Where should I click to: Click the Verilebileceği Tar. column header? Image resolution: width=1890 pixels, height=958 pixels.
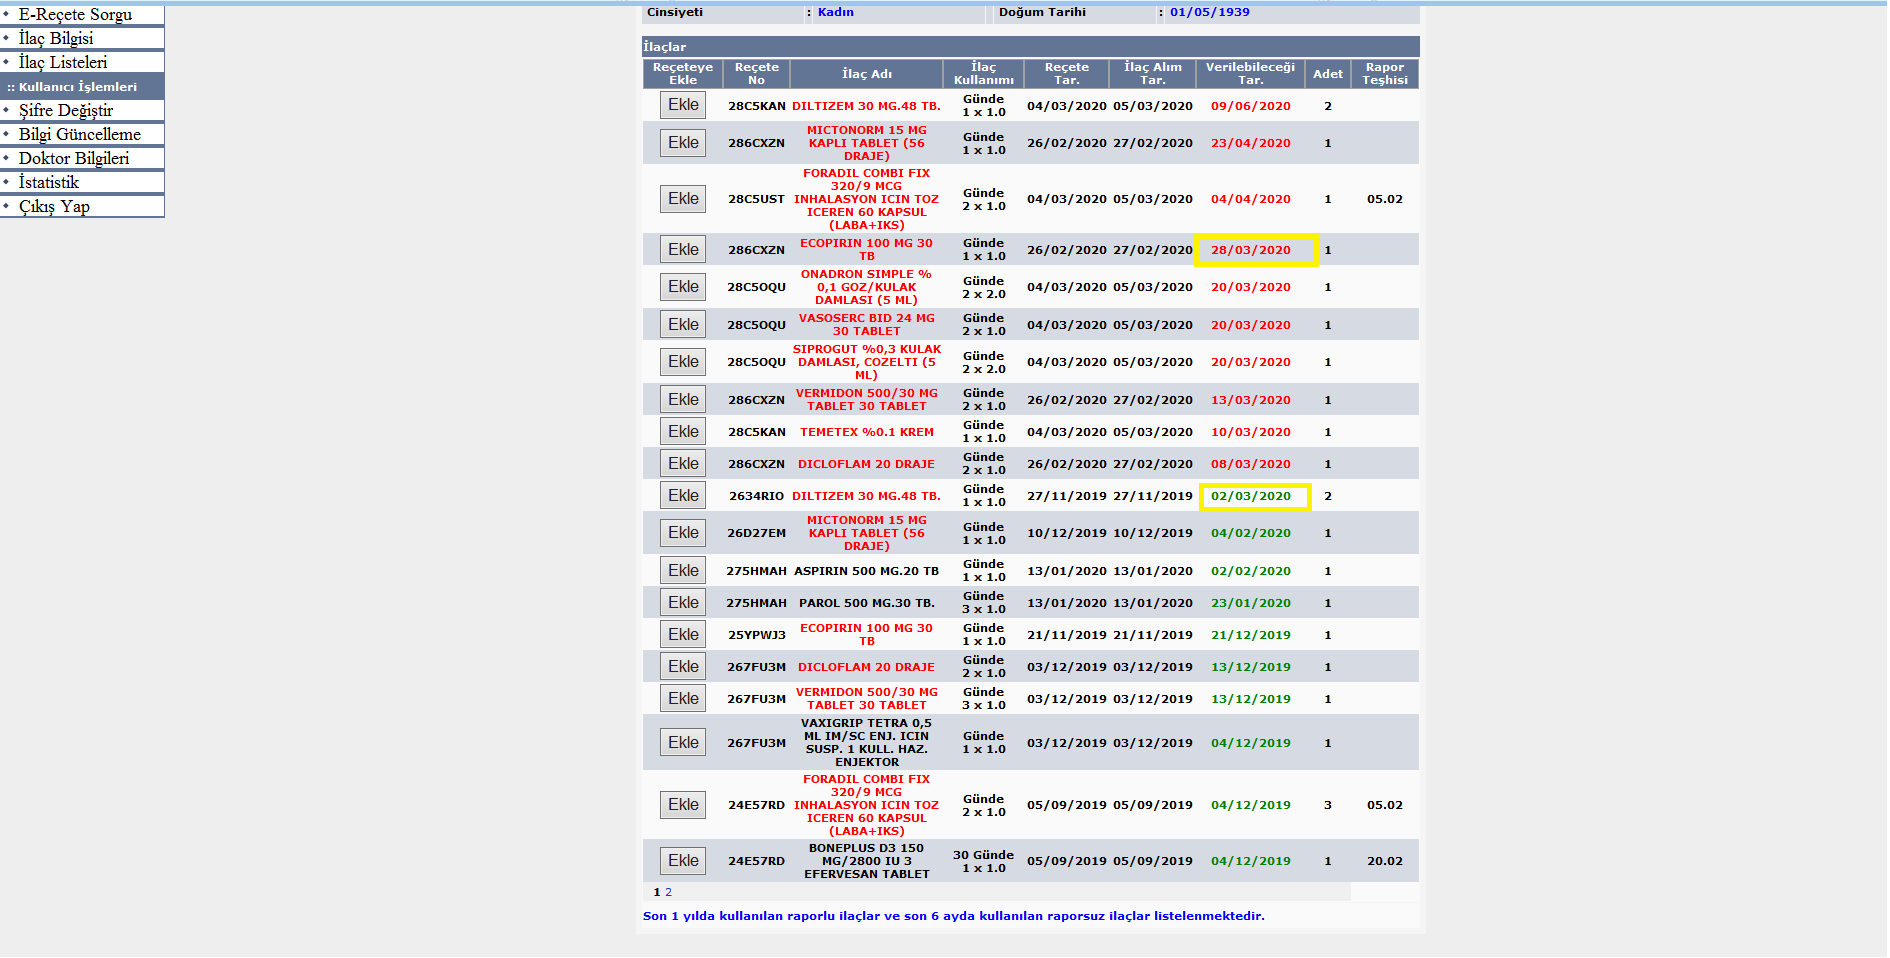click(x=1250, y=73)
